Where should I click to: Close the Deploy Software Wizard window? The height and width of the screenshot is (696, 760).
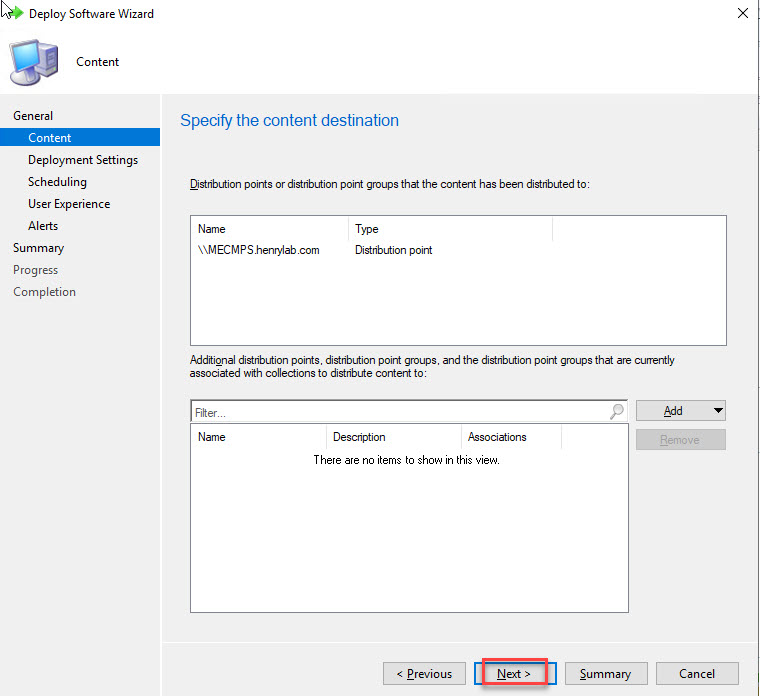[742, 14]
